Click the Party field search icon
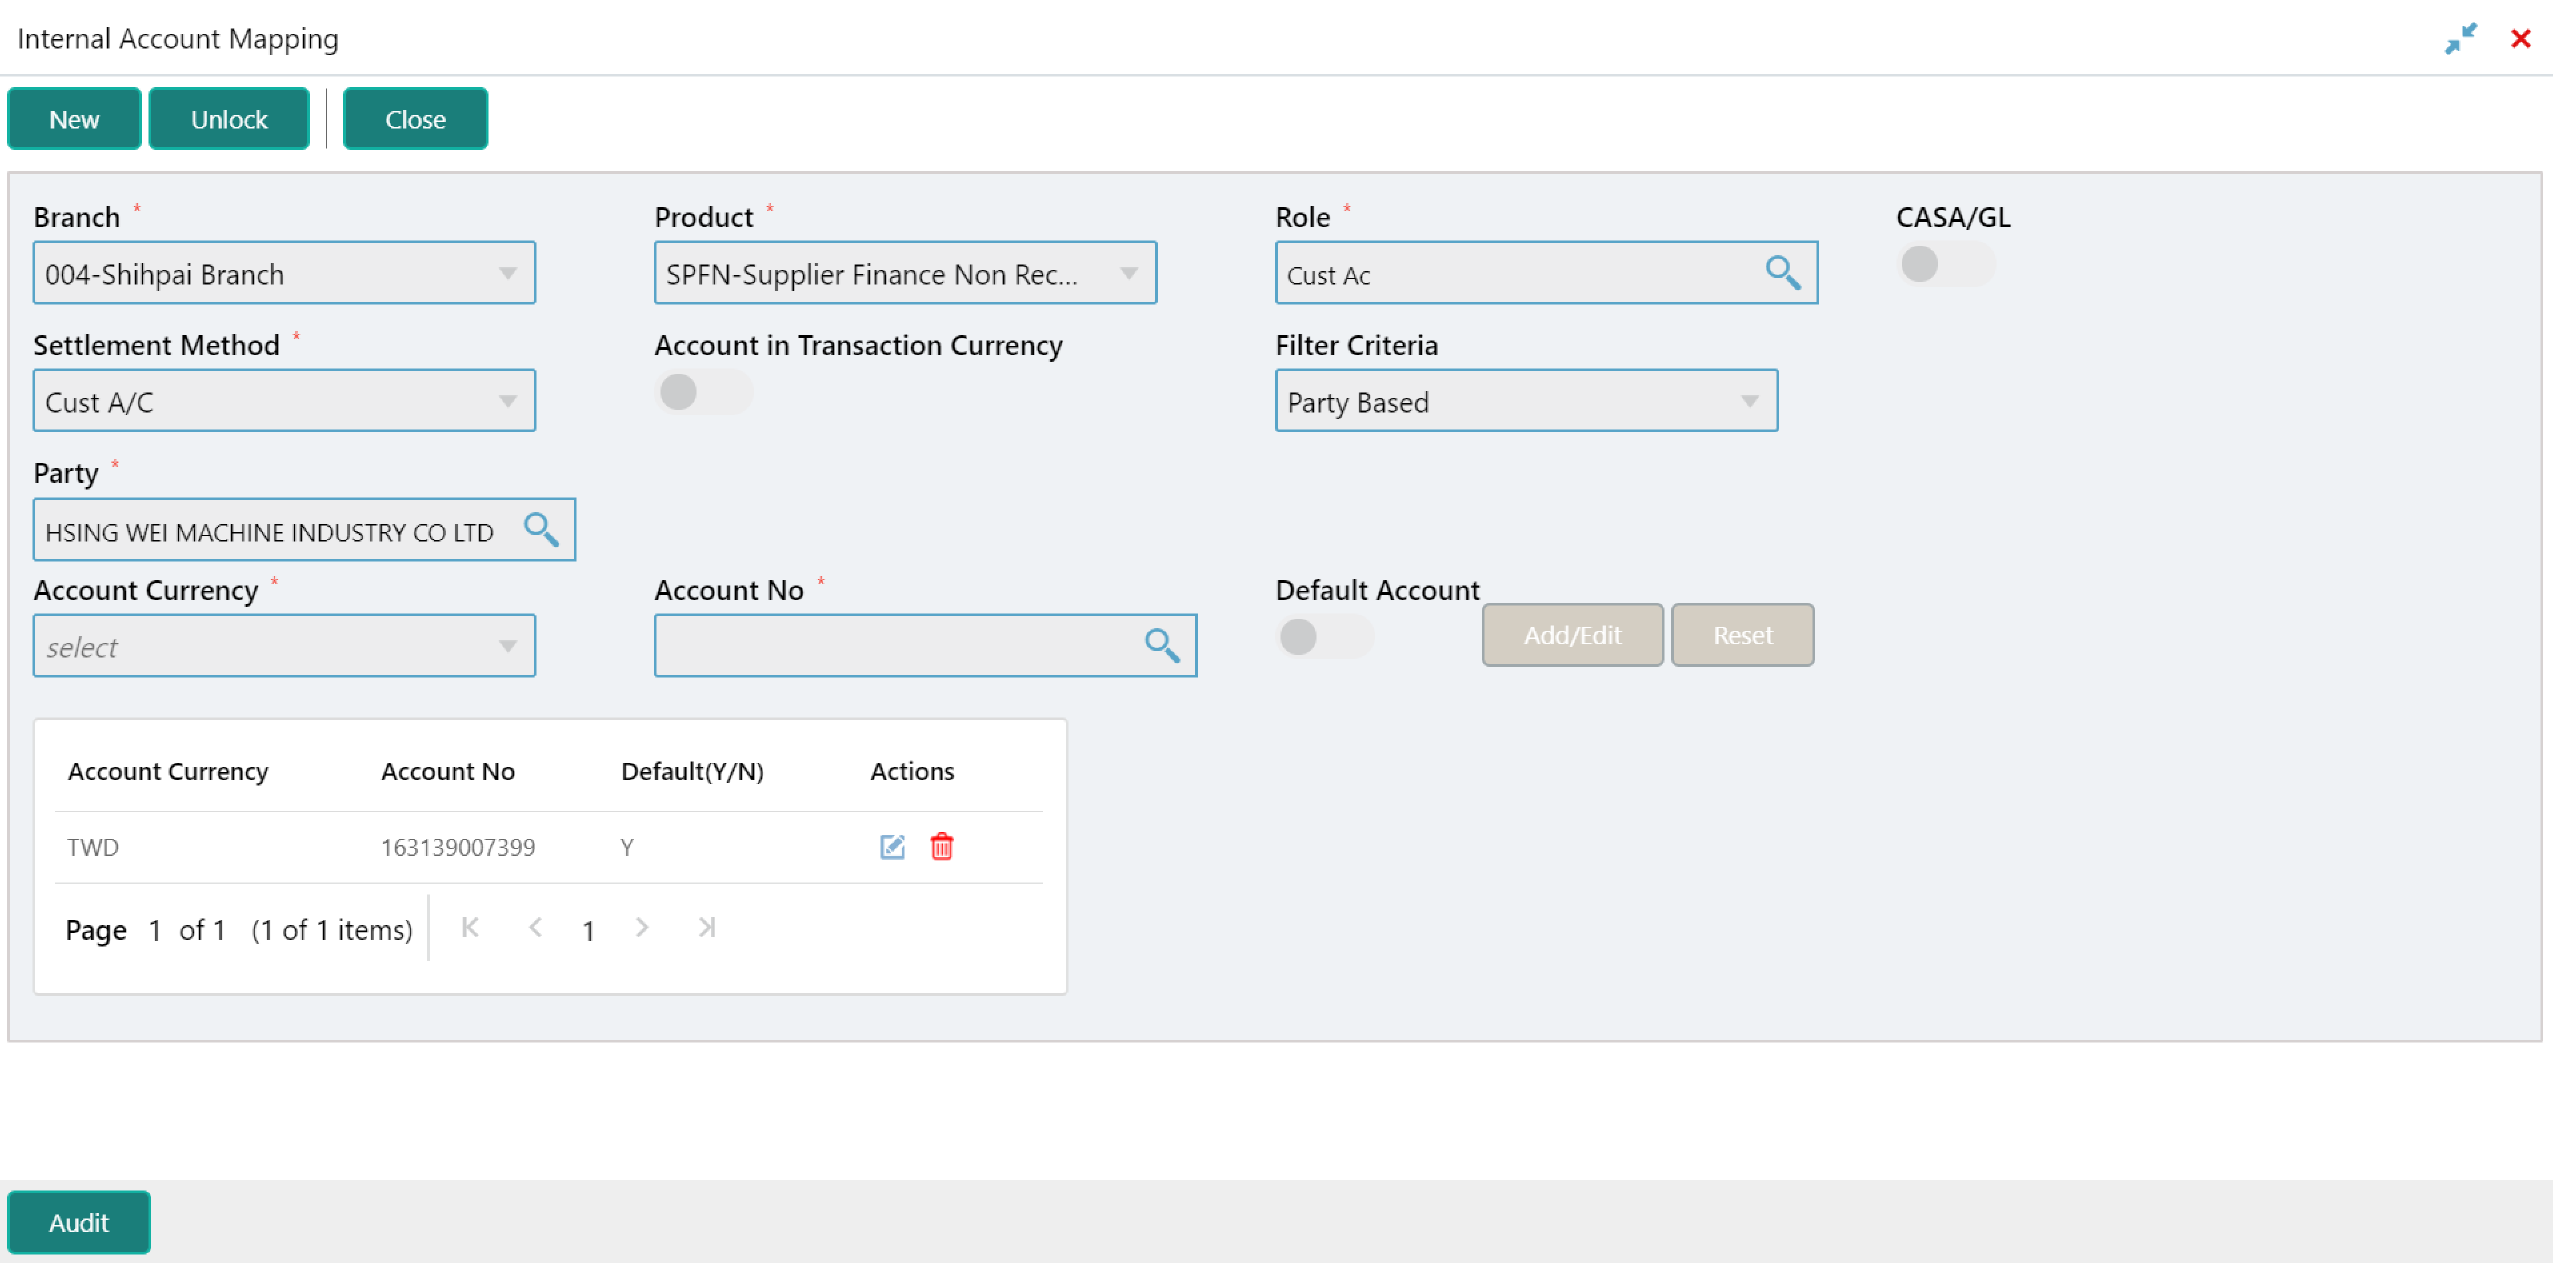2553x1263 pixels. pos(541,529)
